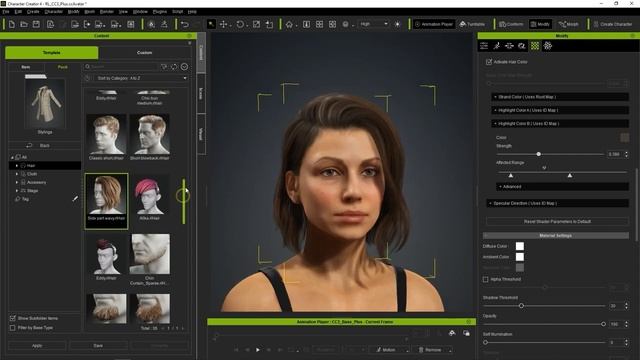This screenshot has width=640, height=360.
Task: Click the Save button in Content panel
Action: coord(98,346)
